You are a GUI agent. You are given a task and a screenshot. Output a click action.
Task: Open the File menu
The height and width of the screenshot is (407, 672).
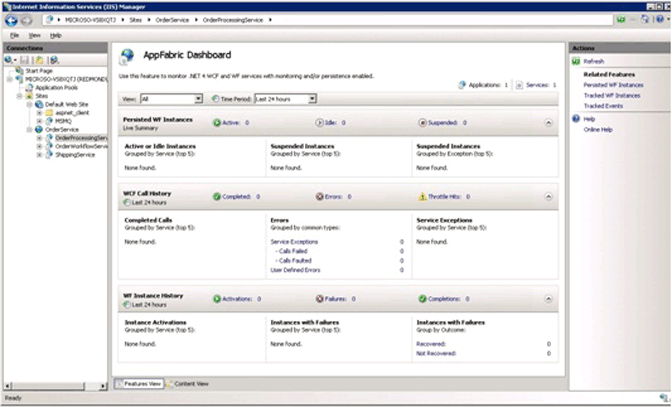pos(14,36)
